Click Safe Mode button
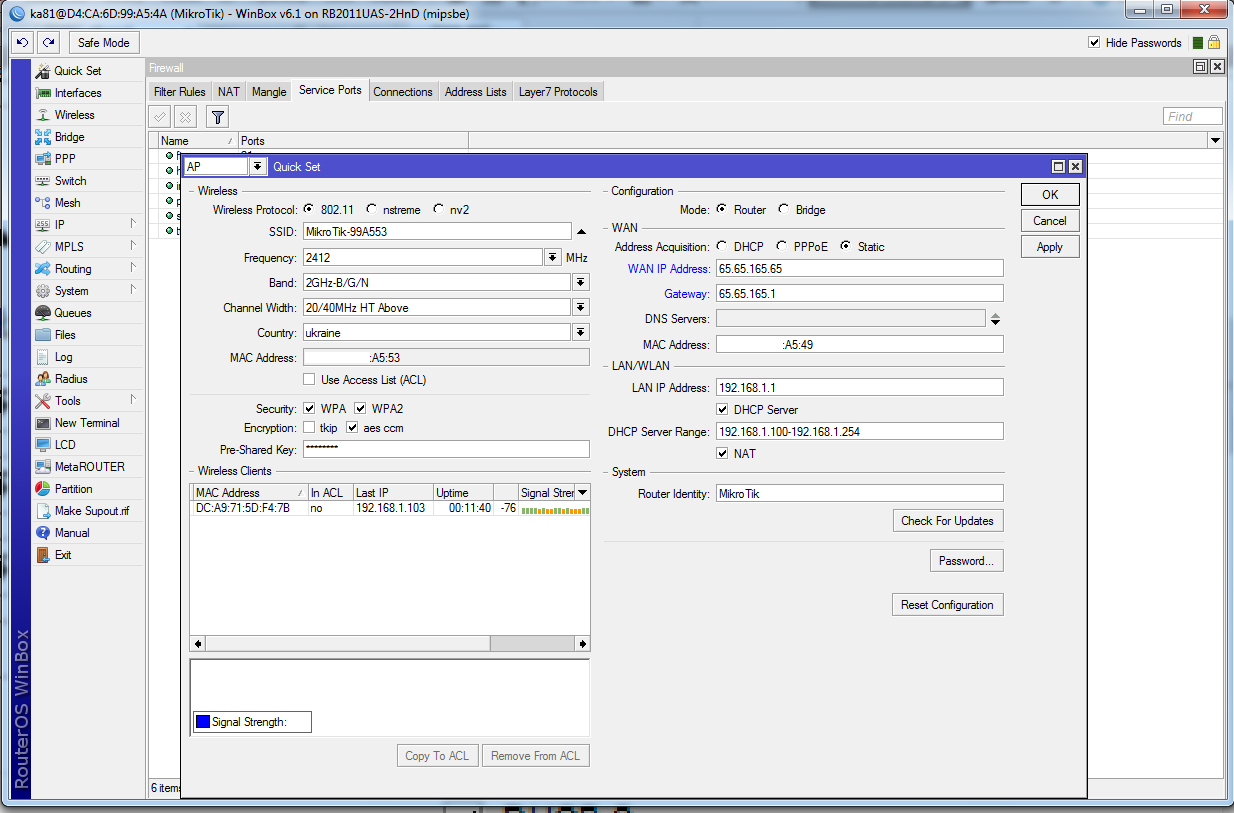 104,43
